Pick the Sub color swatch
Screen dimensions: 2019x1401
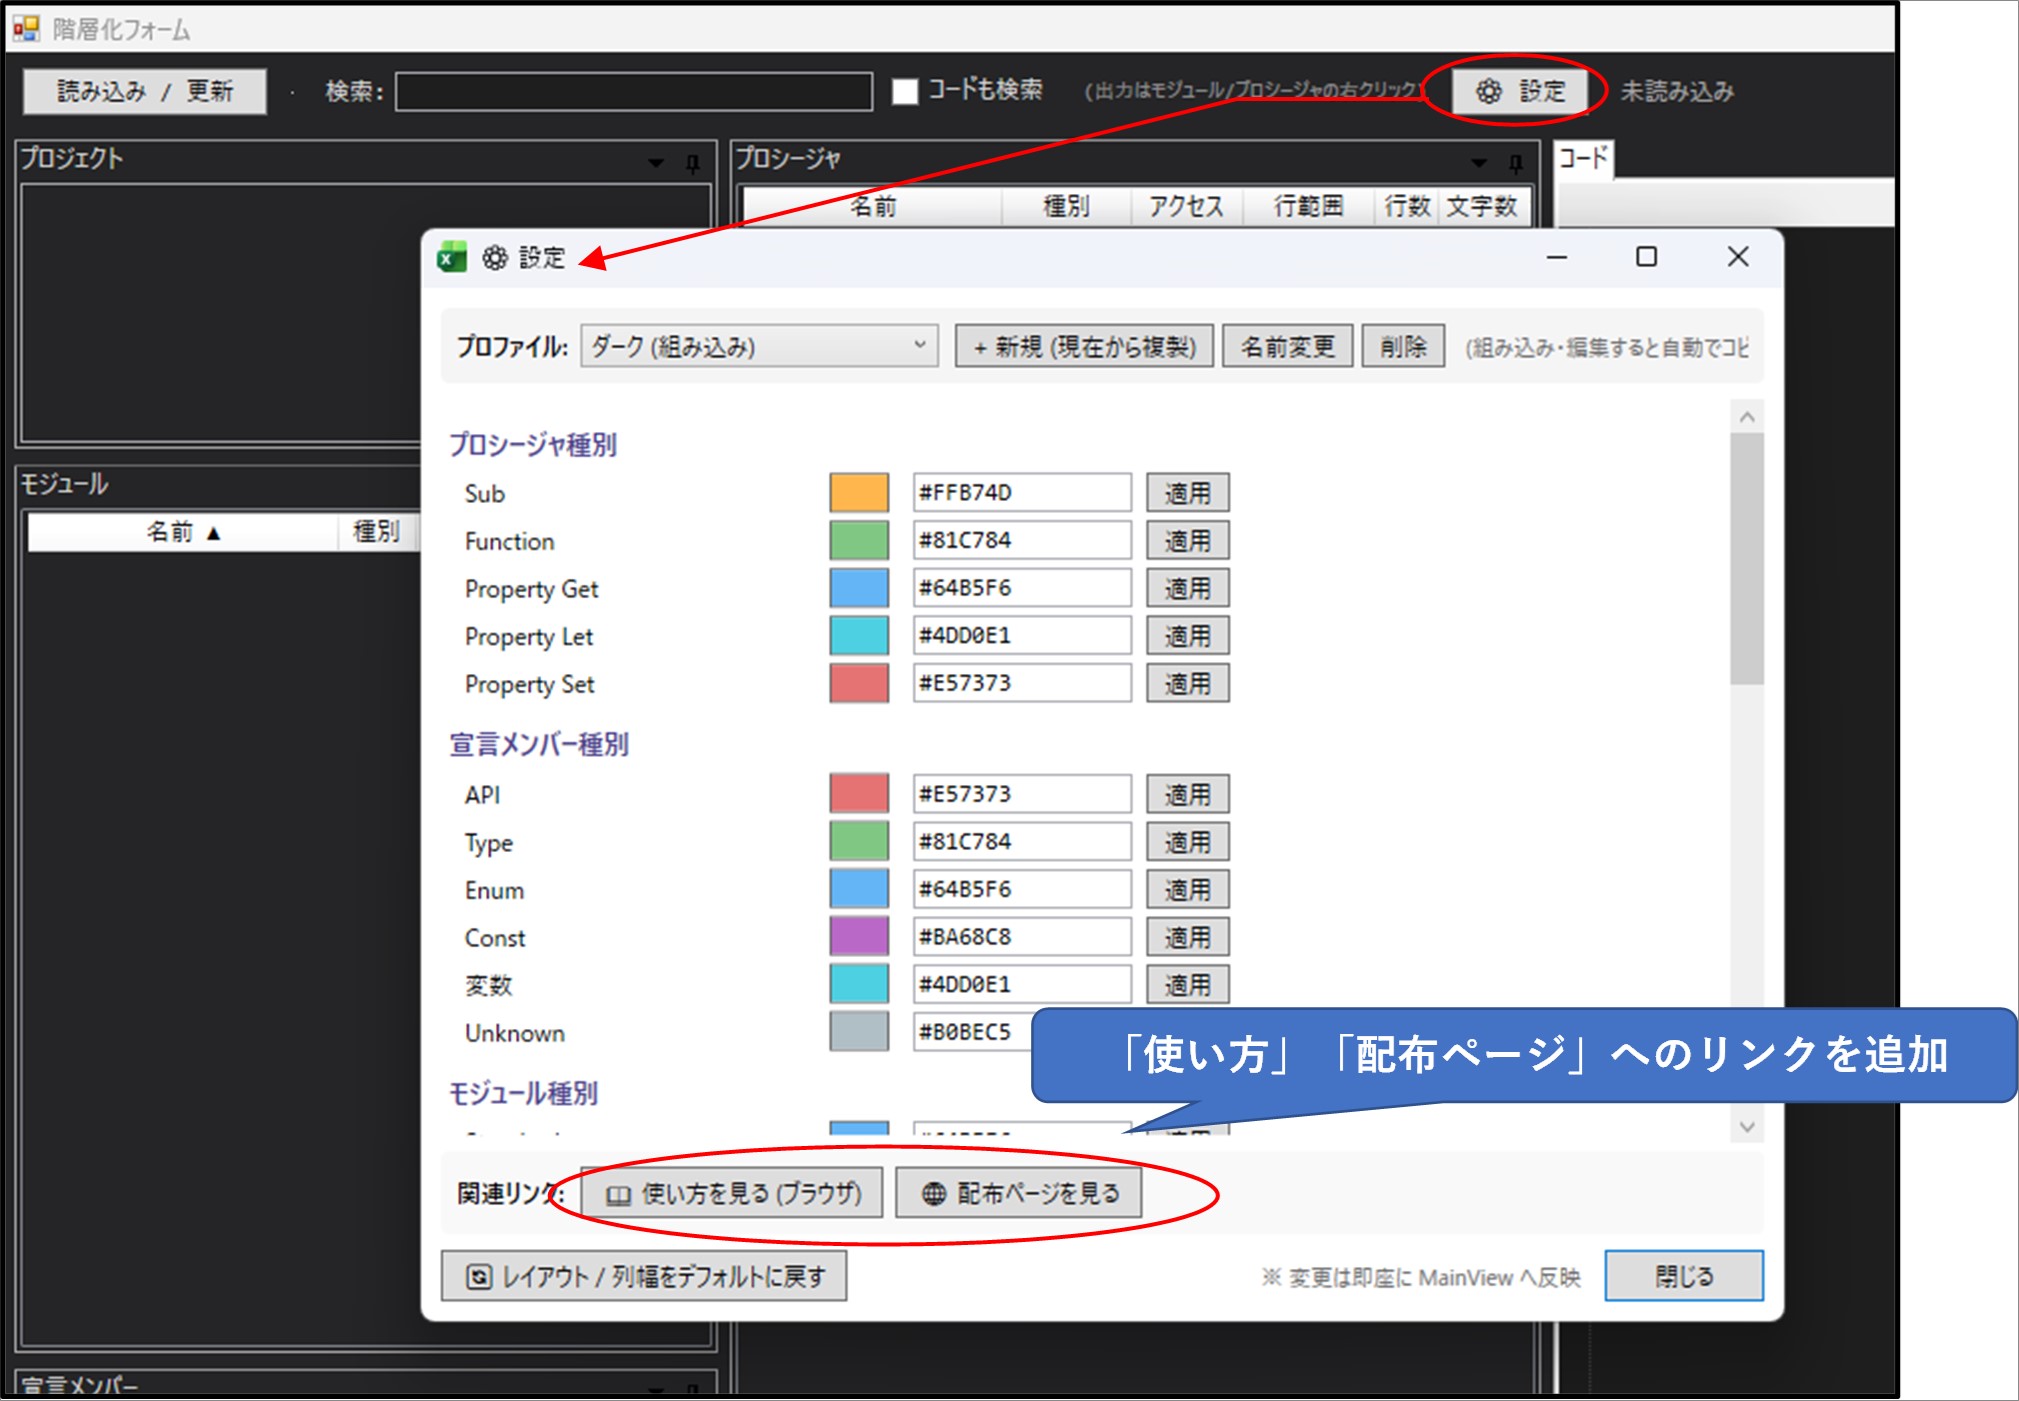point(859,493)
